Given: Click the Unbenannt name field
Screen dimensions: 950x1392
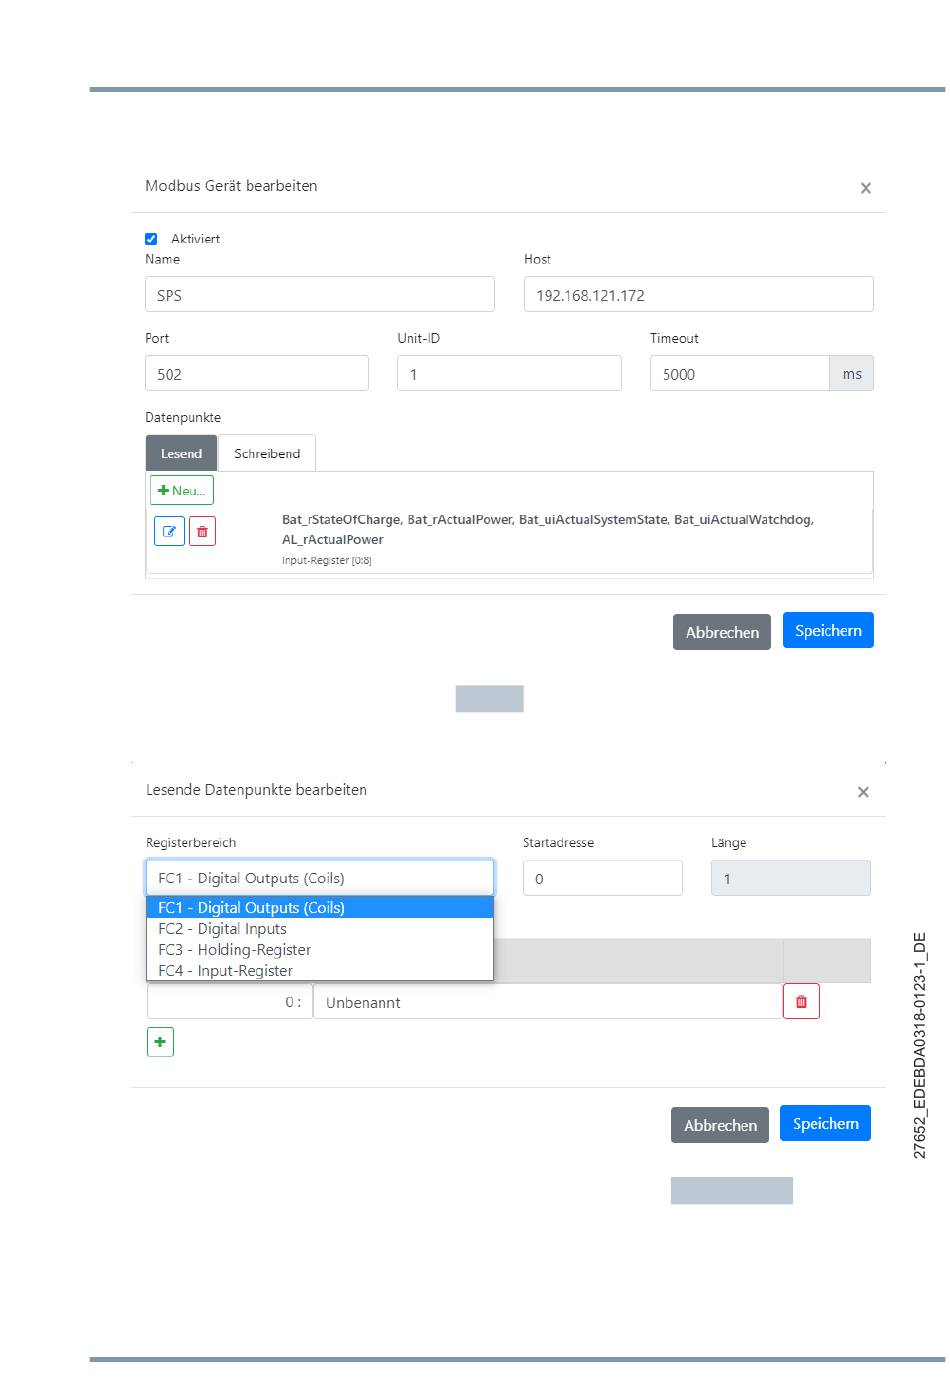Looking at the screenshot, I should point(548,1002).
